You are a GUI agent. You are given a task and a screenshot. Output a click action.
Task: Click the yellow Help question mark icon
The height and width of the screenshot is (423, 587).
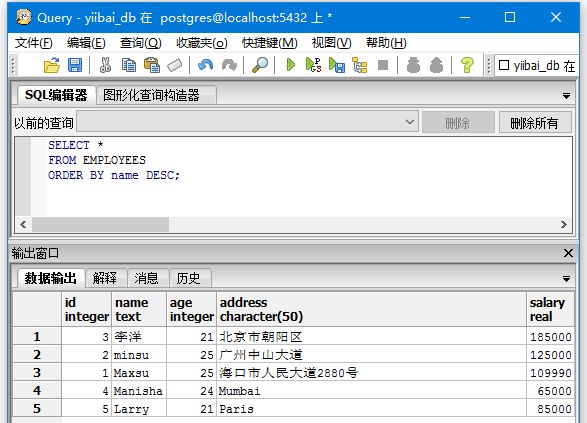(x=467, y=66)
